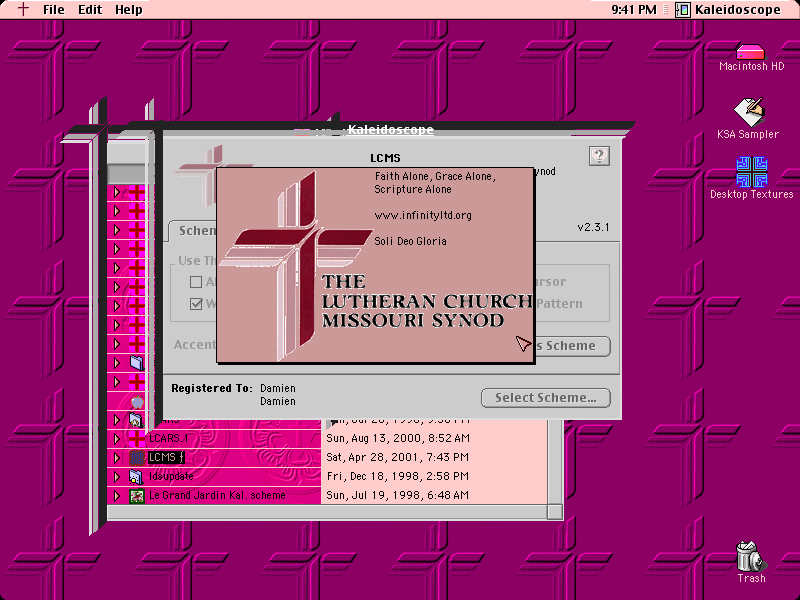Select the highlighted LCMS ƒ folder name
This screenshot has width=800, height=600.
coord(166,457)
